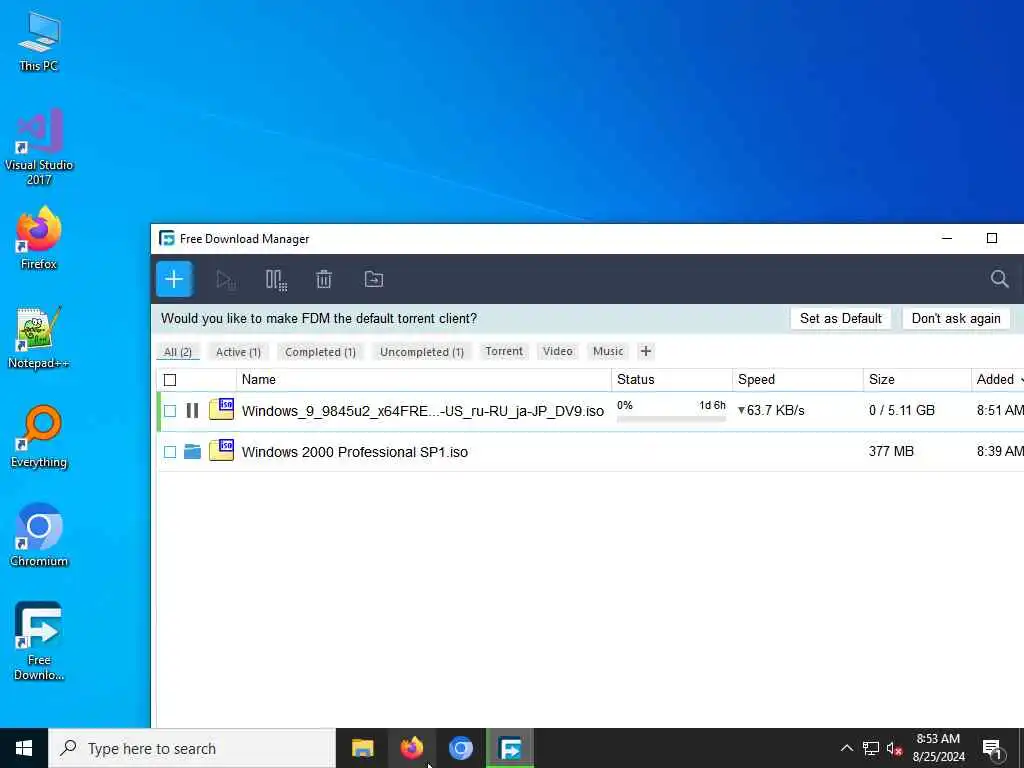Click ISO file icon of Windows 2000 download
The width and height of the screenshot is (1024, 768).
point(221,450)
